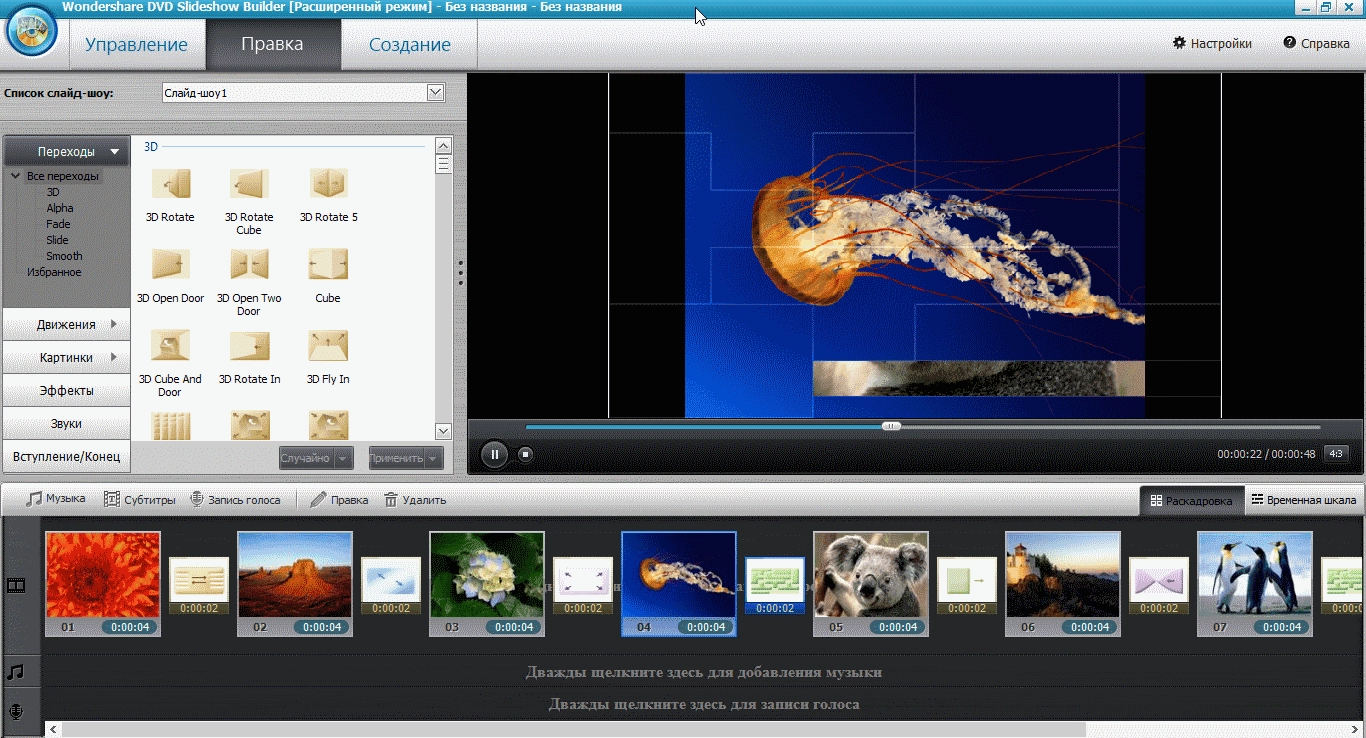Image resolution: width=1366 pixels, height=738 pixels.
Task: Select the 3D Rotate Cube transition
Action: pos(249,184)
